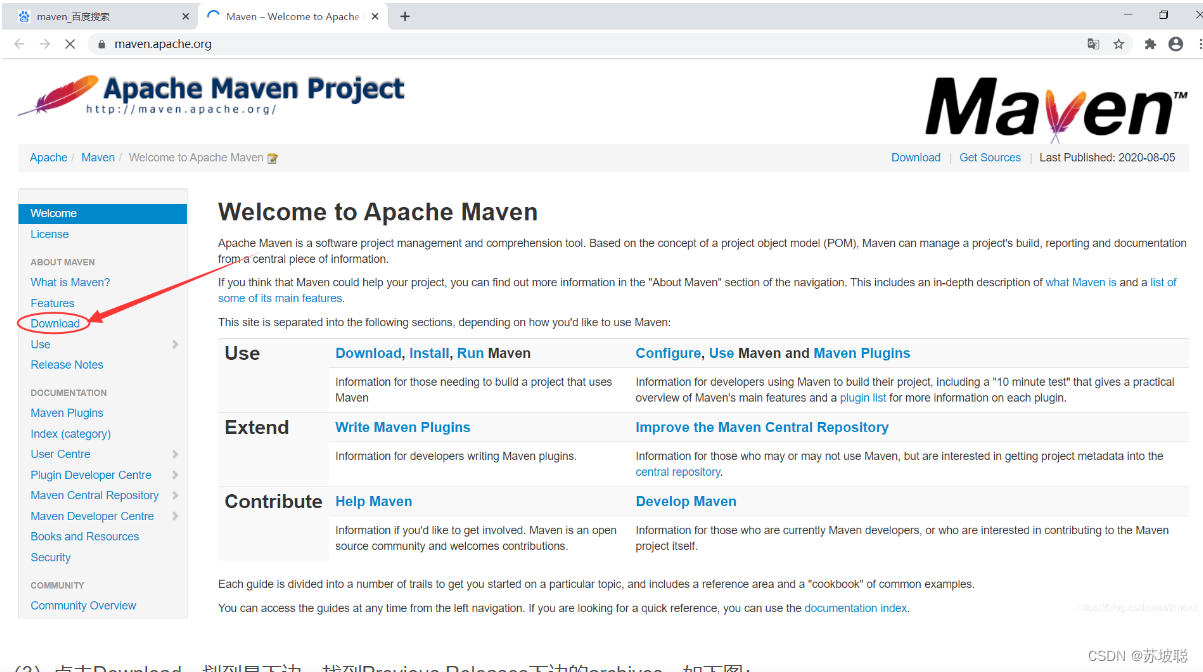Click the Apache feather logo
The height and width of the screenshot is (672, 1203).
59,95
